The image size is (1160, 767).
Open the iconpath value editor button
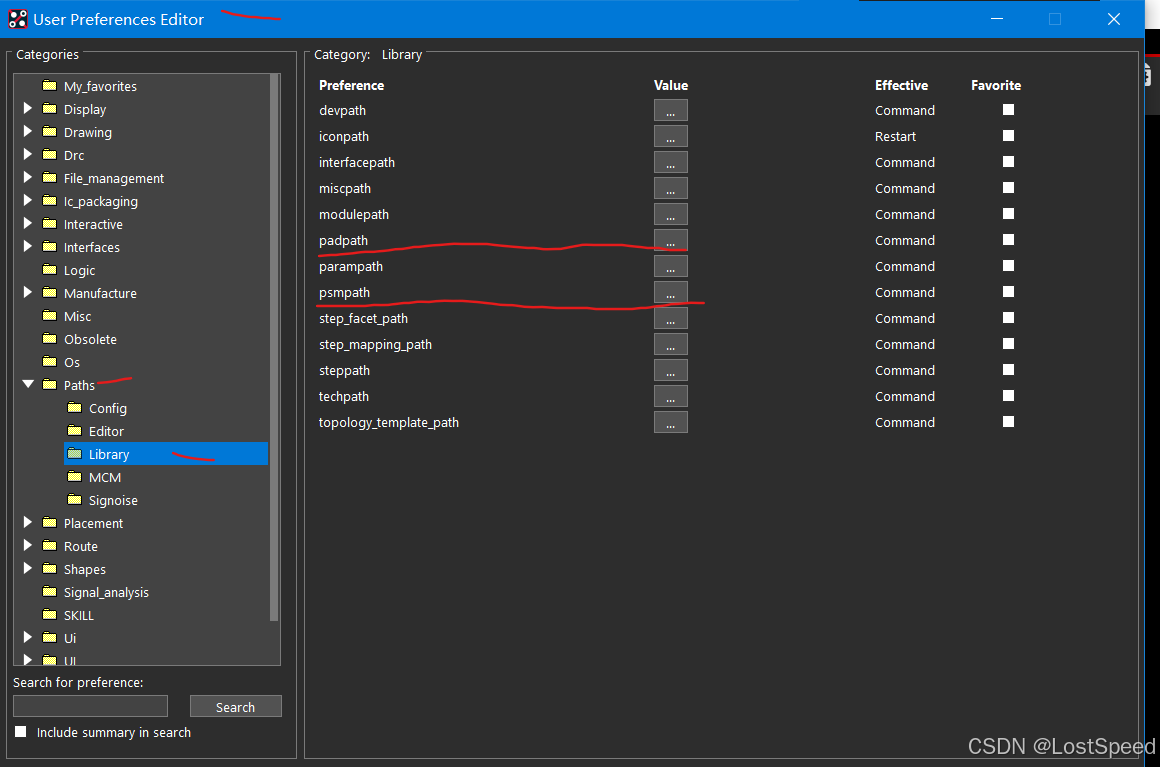[x=670, y=136]
